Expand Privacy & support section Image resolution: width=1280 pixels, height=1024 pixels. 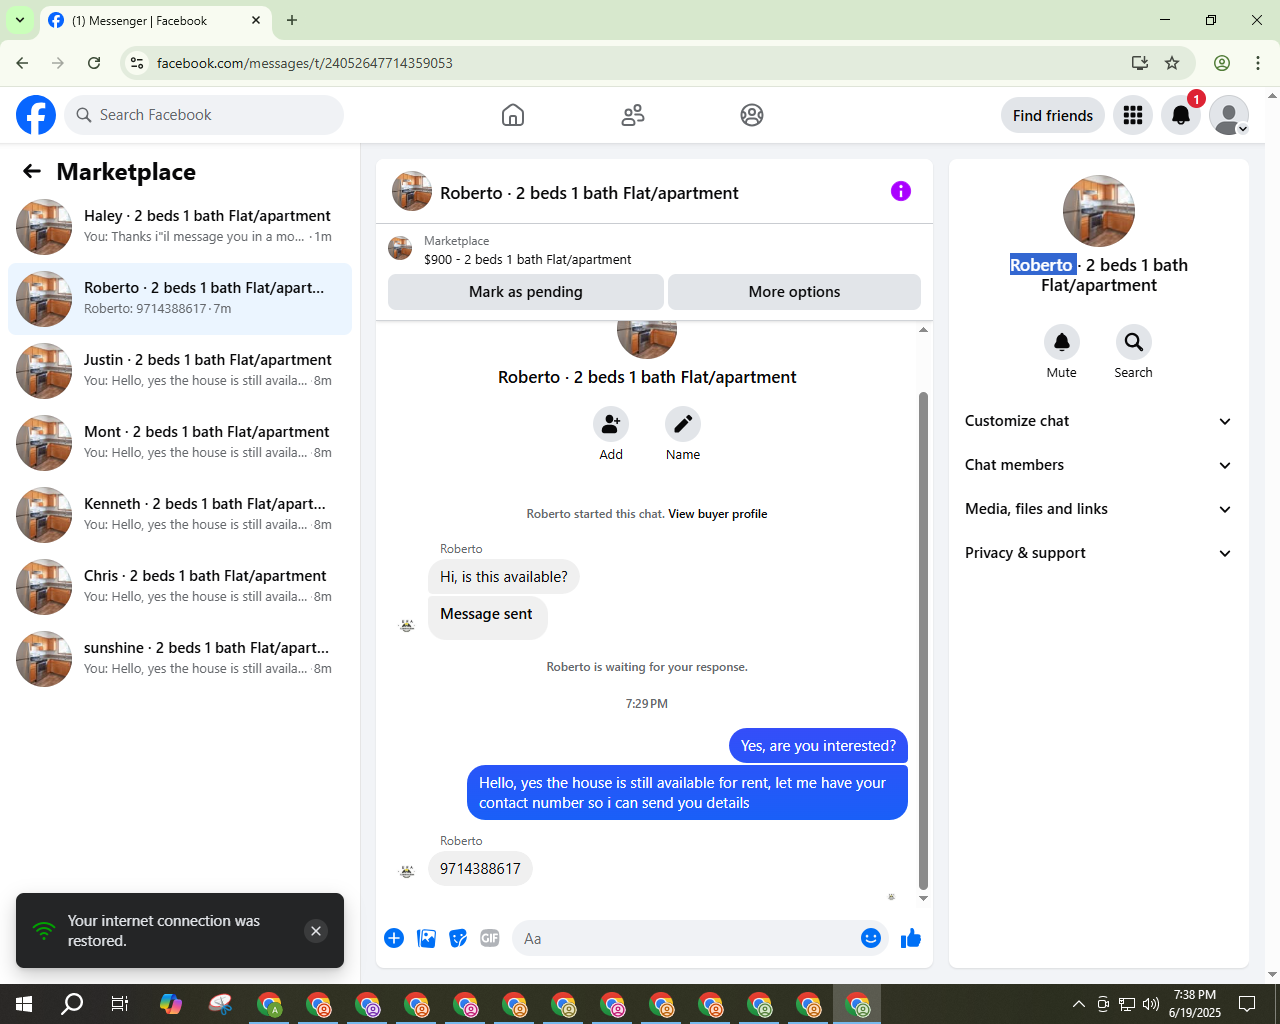click(x=1099, y=553)
